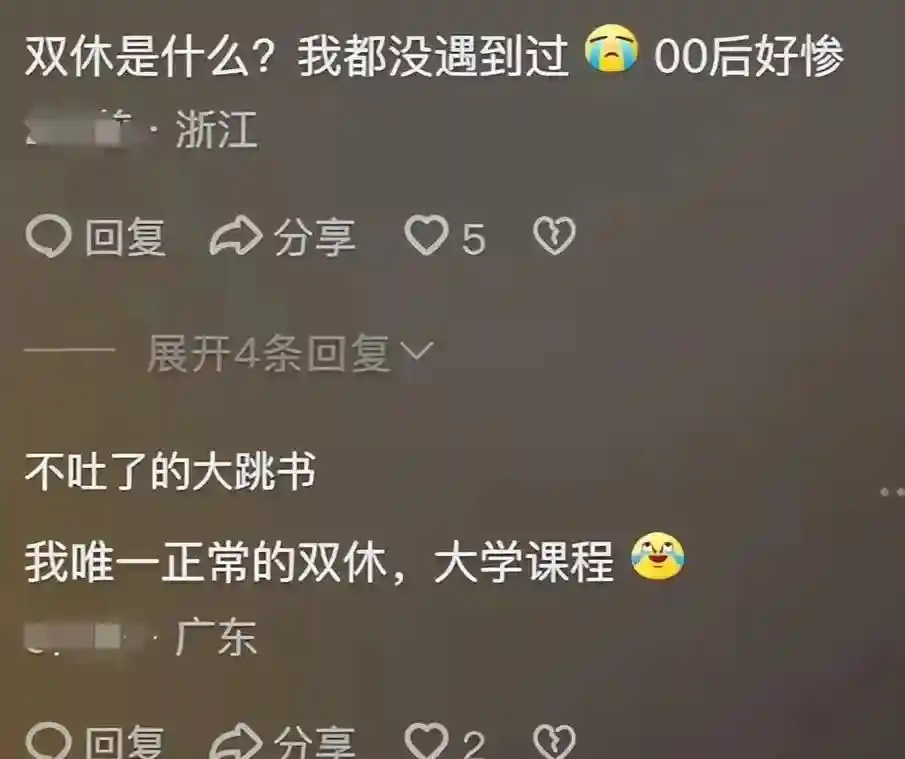
Task: Click the reply bubble icon on the Zhejiang comment
Action: [x=48, y=236]
